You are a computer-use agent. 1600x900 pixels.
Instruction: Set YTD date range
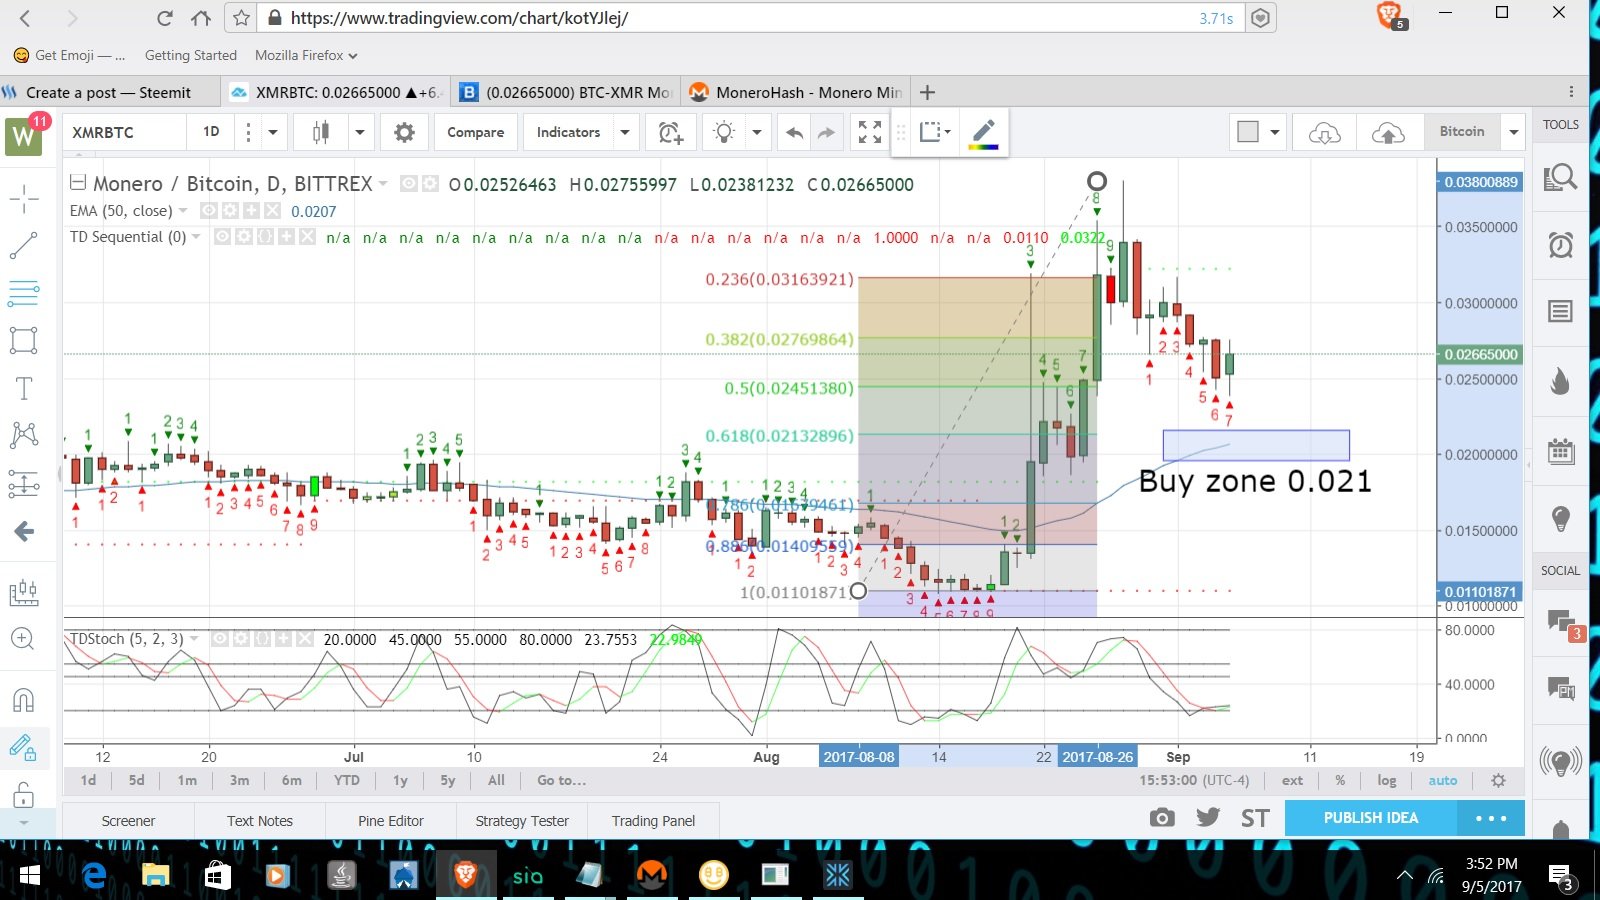[347, 780]
